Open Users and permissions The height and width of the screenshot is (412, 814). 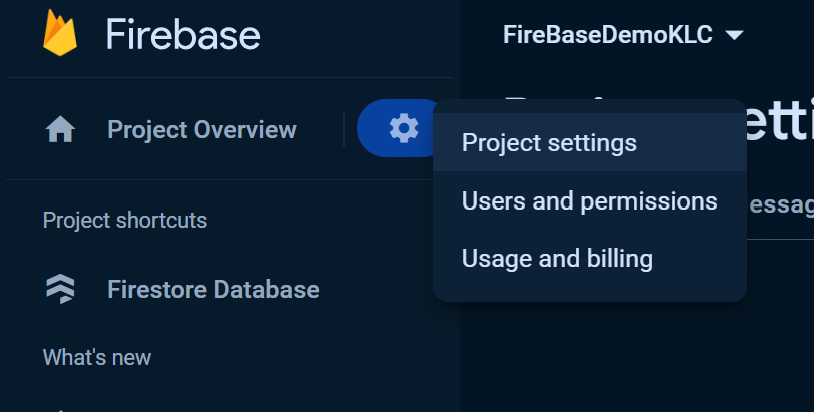point(589,201)
